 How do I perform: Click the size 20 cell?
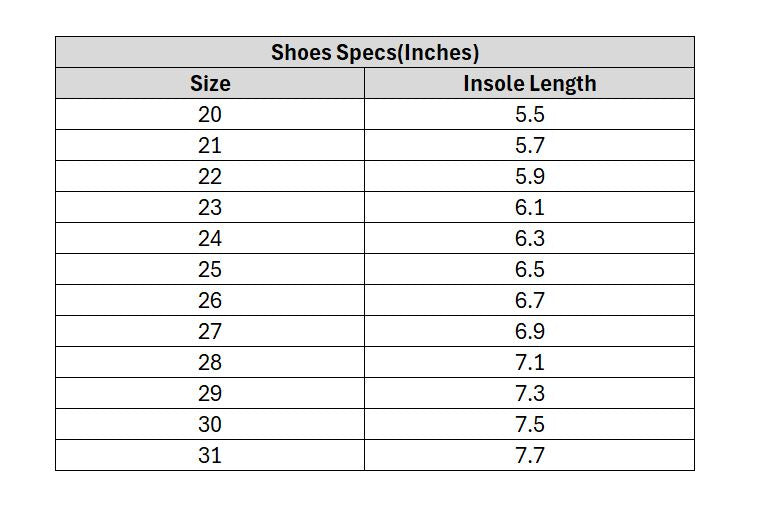210,114
